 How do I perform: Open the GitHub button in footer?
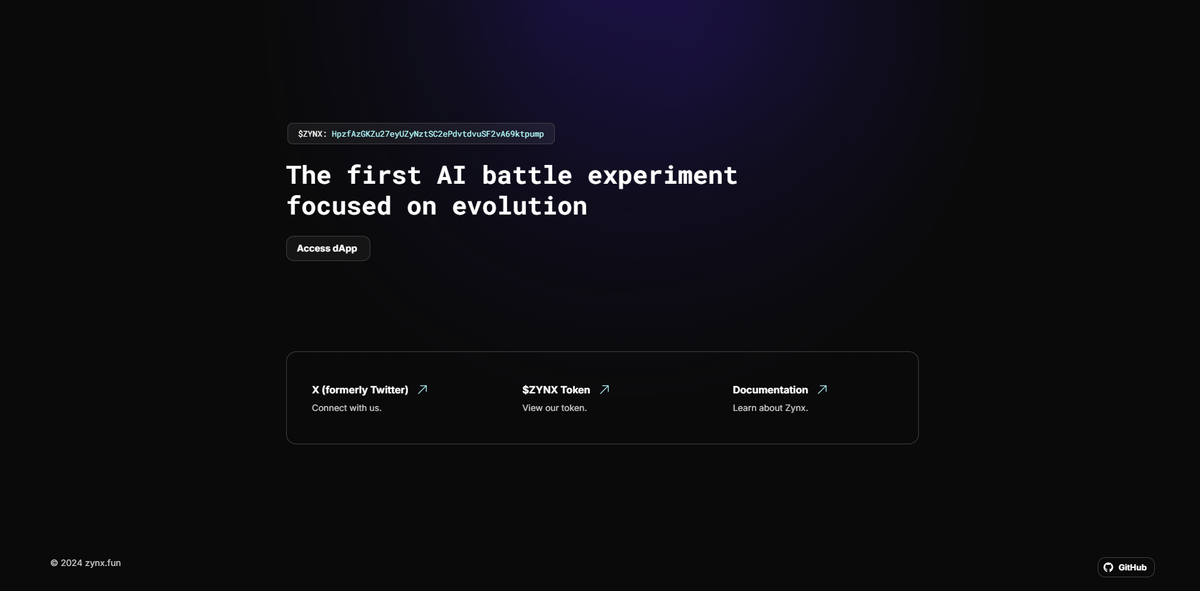point(1126,567)
